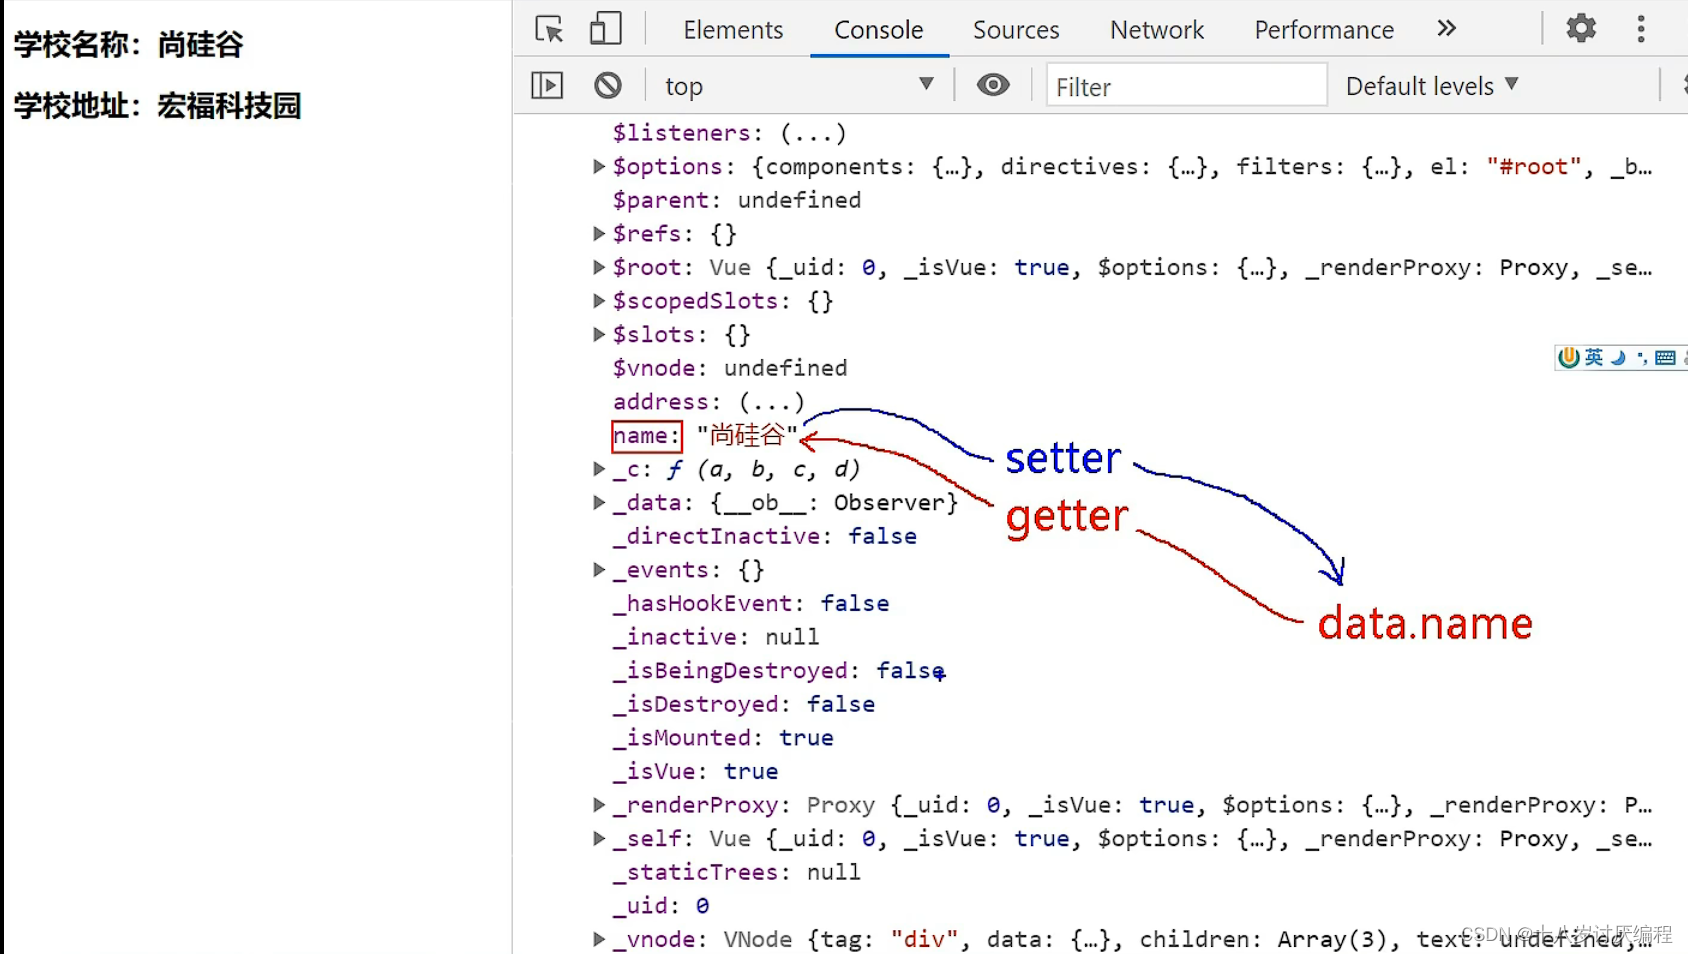This screenshot has height=954, width=1688.
Task: Invoke the address getter (...)
Action: click(771, 402)
